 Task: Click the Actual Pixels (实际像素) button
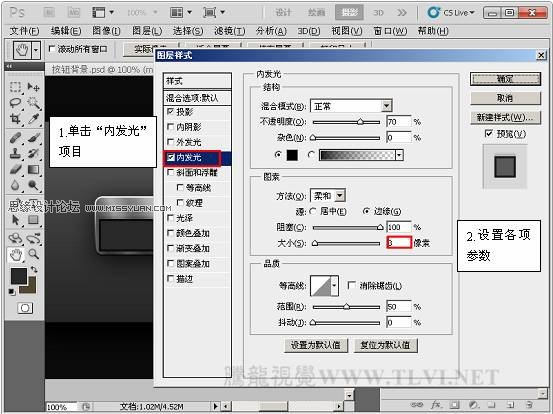(140, 49)
